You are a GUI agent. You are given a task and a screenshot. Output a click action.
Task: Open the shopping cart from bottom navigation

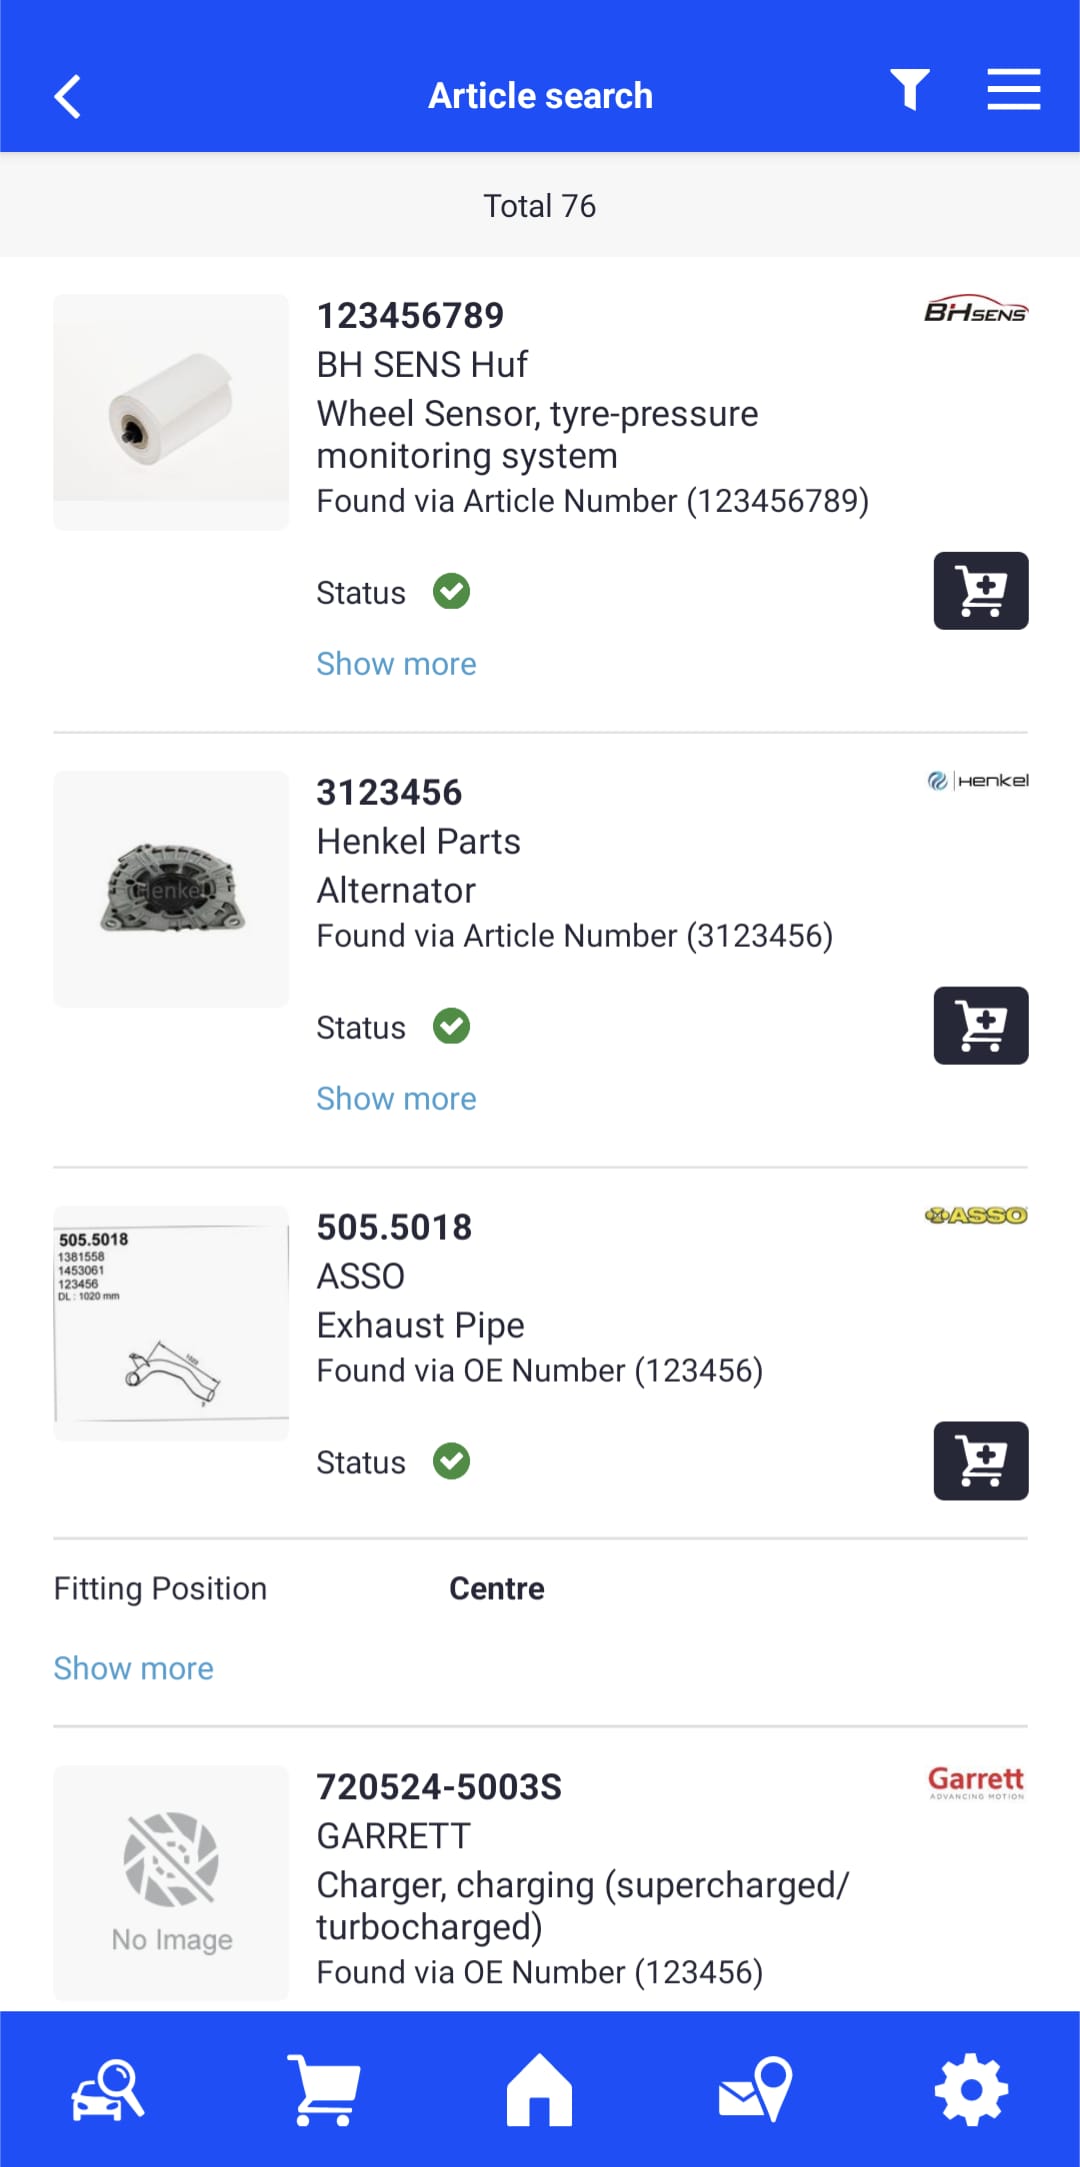pos(324,2088)
